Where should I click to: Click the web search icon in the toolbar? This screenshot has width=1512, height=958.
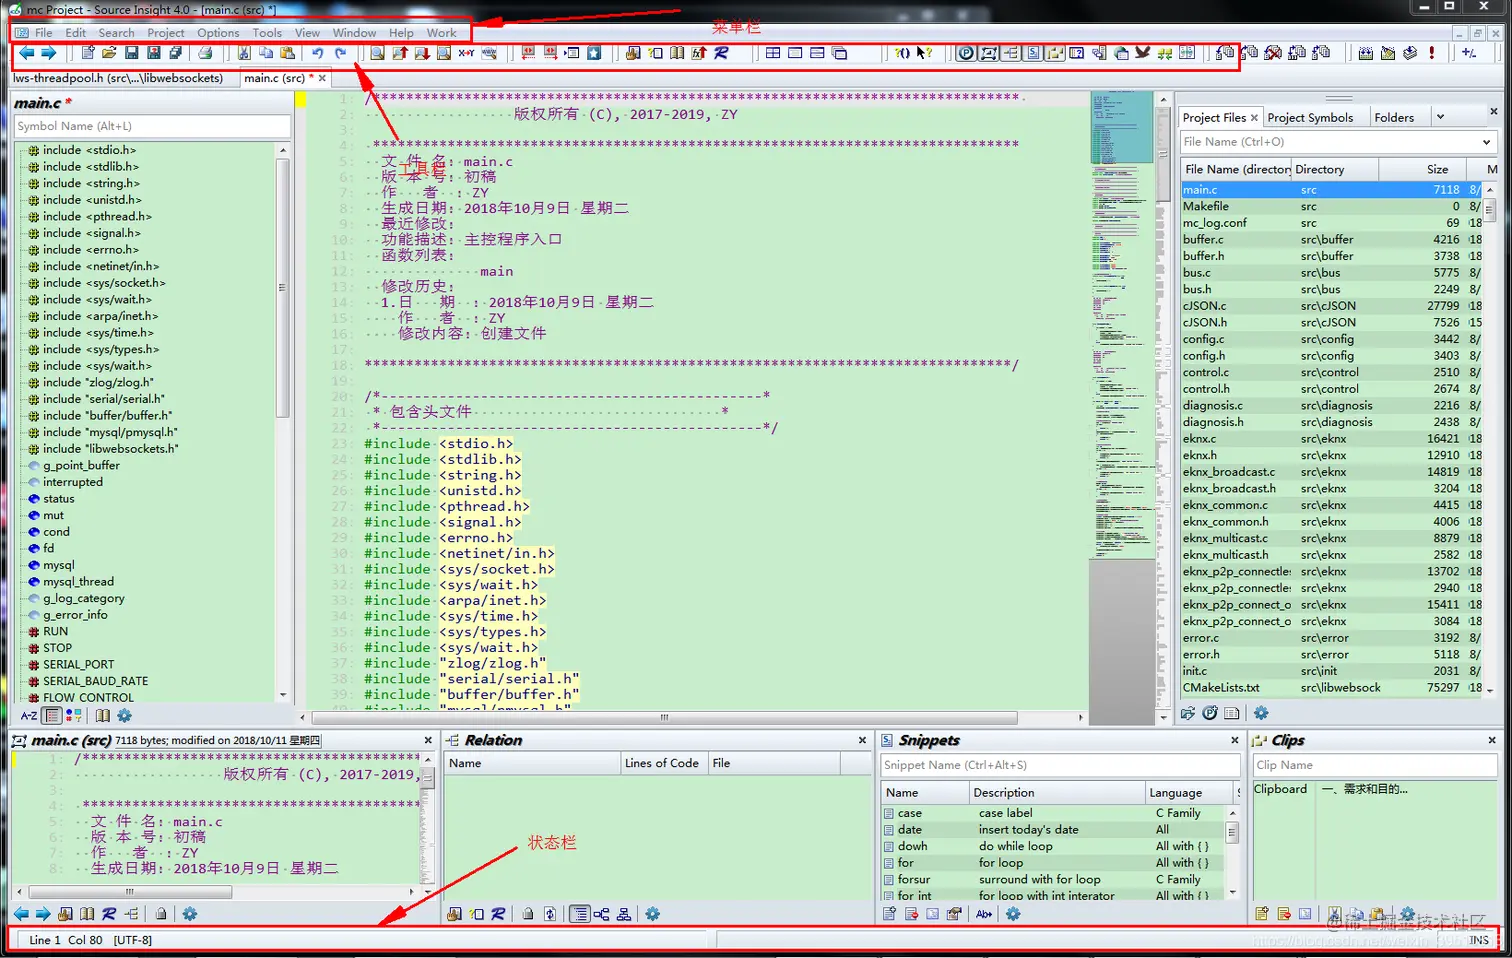click(x=489, y=53)
